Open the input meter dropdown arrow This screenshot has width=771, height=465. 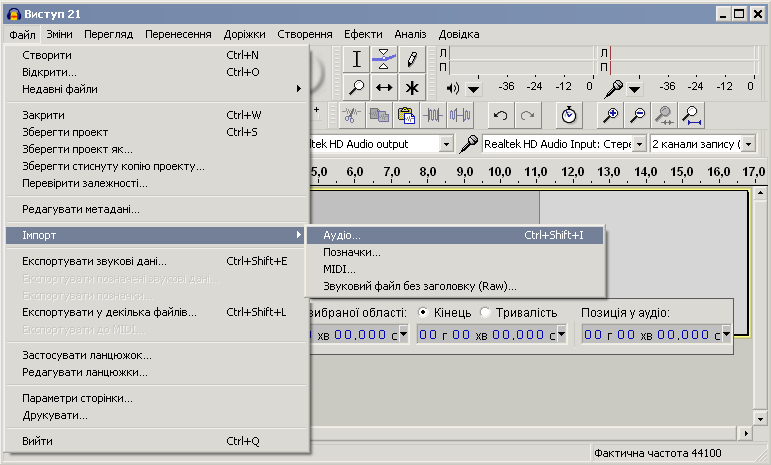click(634, 89)
